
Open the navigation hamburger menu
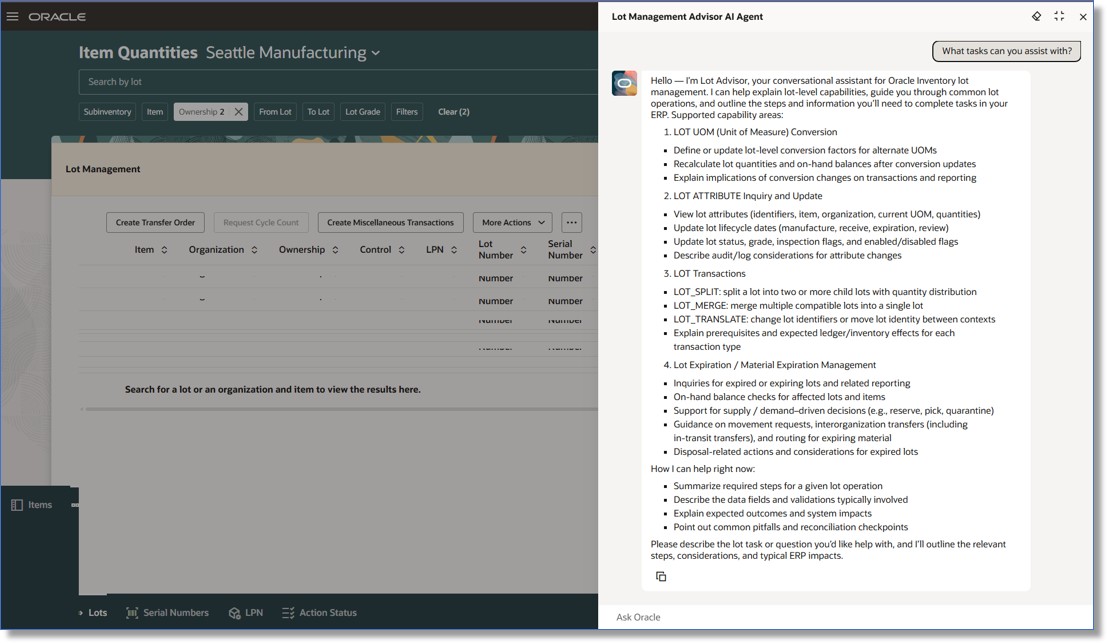[13, 15]
